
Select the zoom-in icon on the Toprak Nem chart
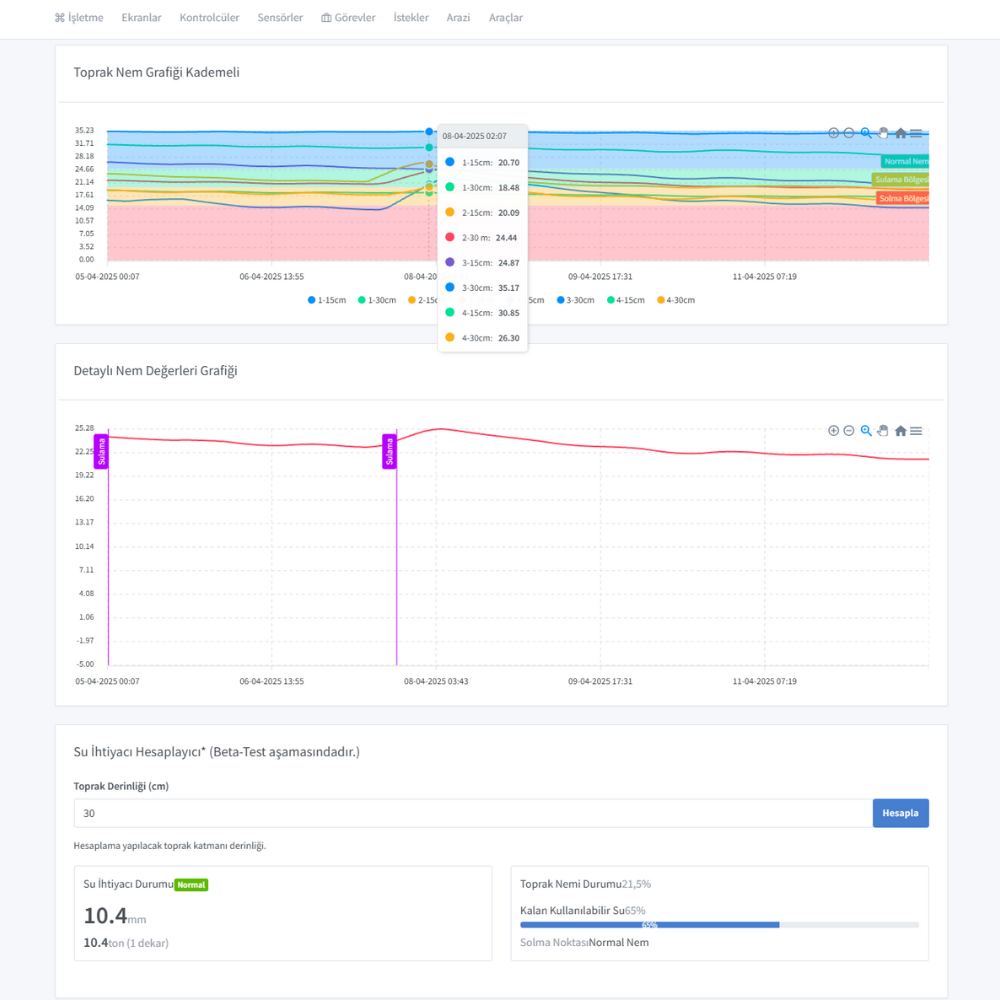833,133
